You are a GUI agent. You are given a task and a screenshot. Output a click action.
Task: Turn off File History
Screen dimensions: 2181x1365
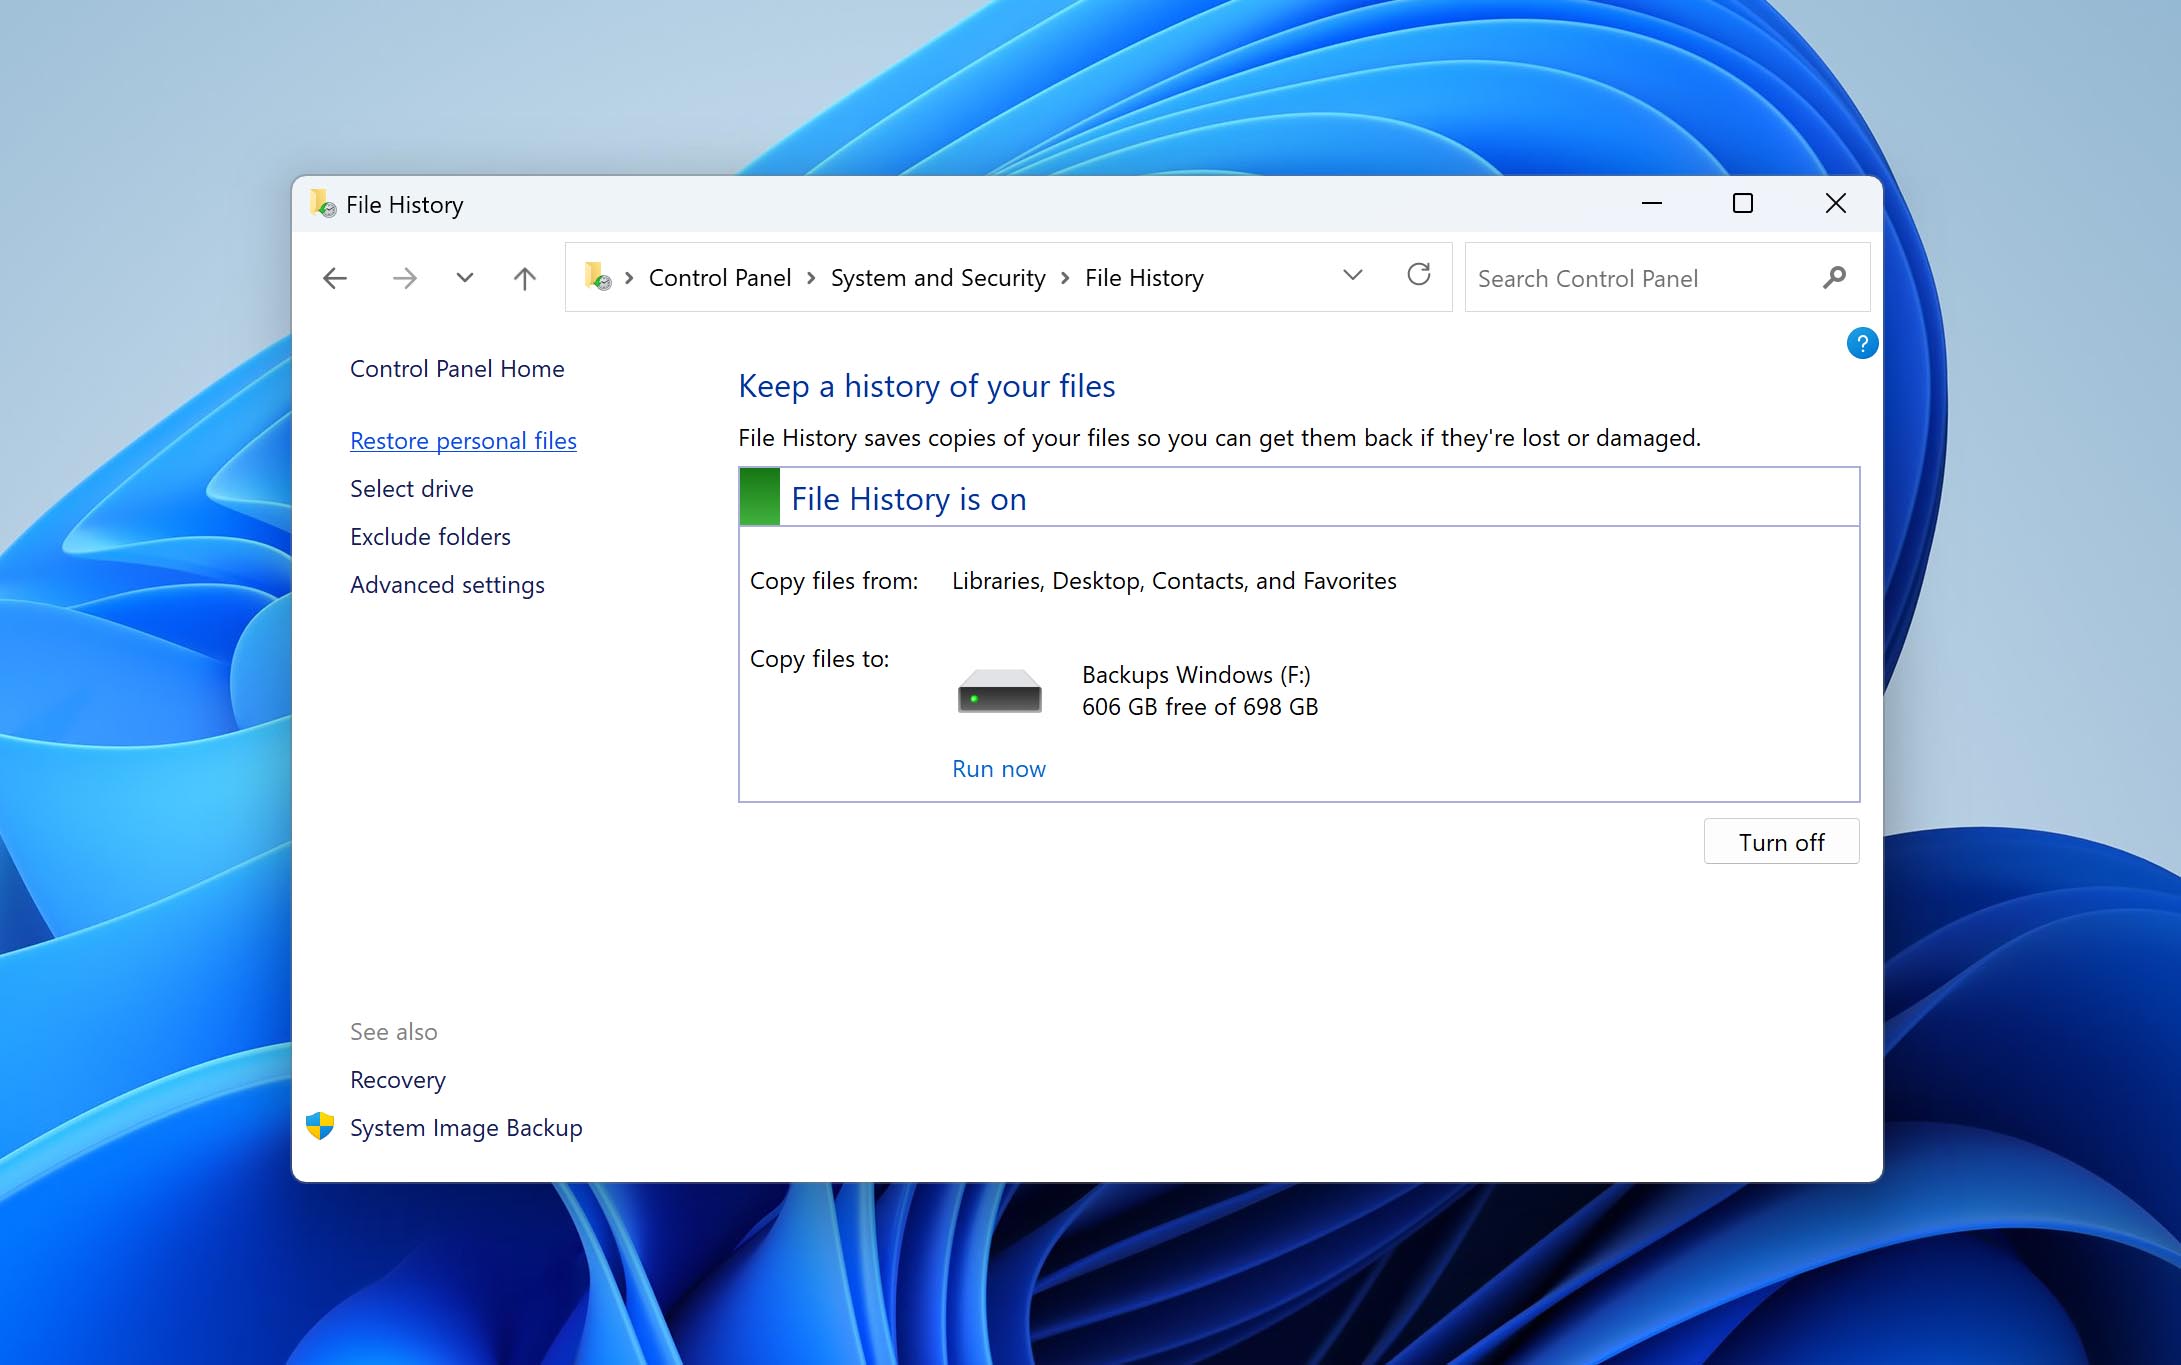click(x=1781, y=841)
